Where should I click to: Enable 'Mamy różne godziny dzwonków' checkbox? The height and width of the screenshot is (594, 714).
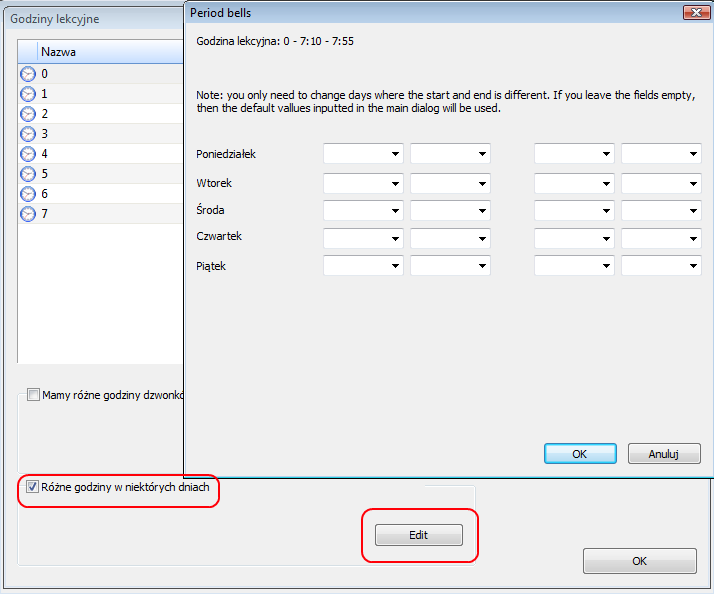click(33, 394)
